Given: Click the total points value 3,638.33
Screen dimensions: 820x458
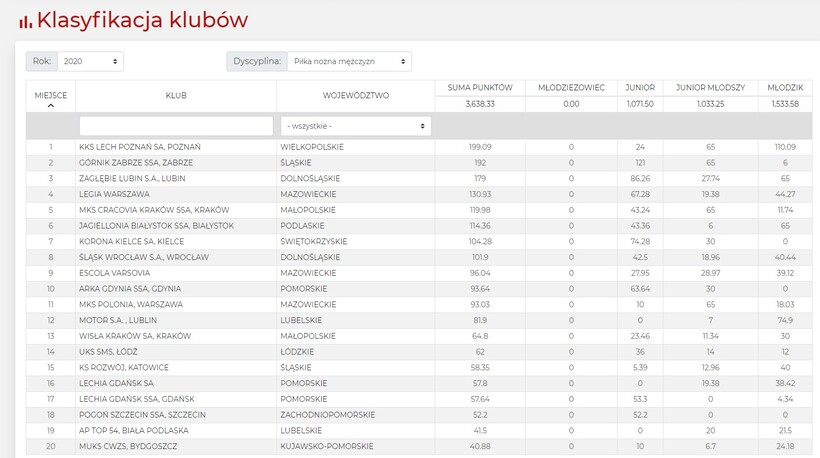Looking at the screenshot, I should click(x=480, y=104).
